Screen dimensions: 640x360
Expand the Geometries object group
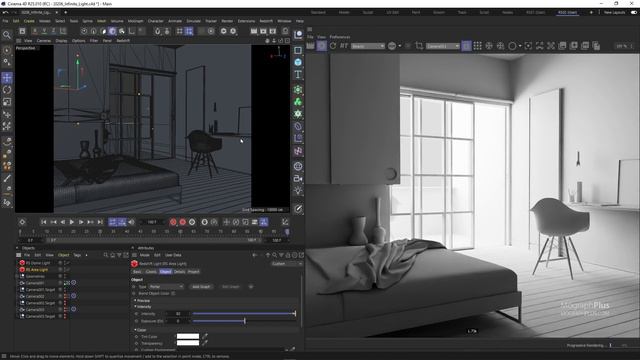(x=17, y=276)
